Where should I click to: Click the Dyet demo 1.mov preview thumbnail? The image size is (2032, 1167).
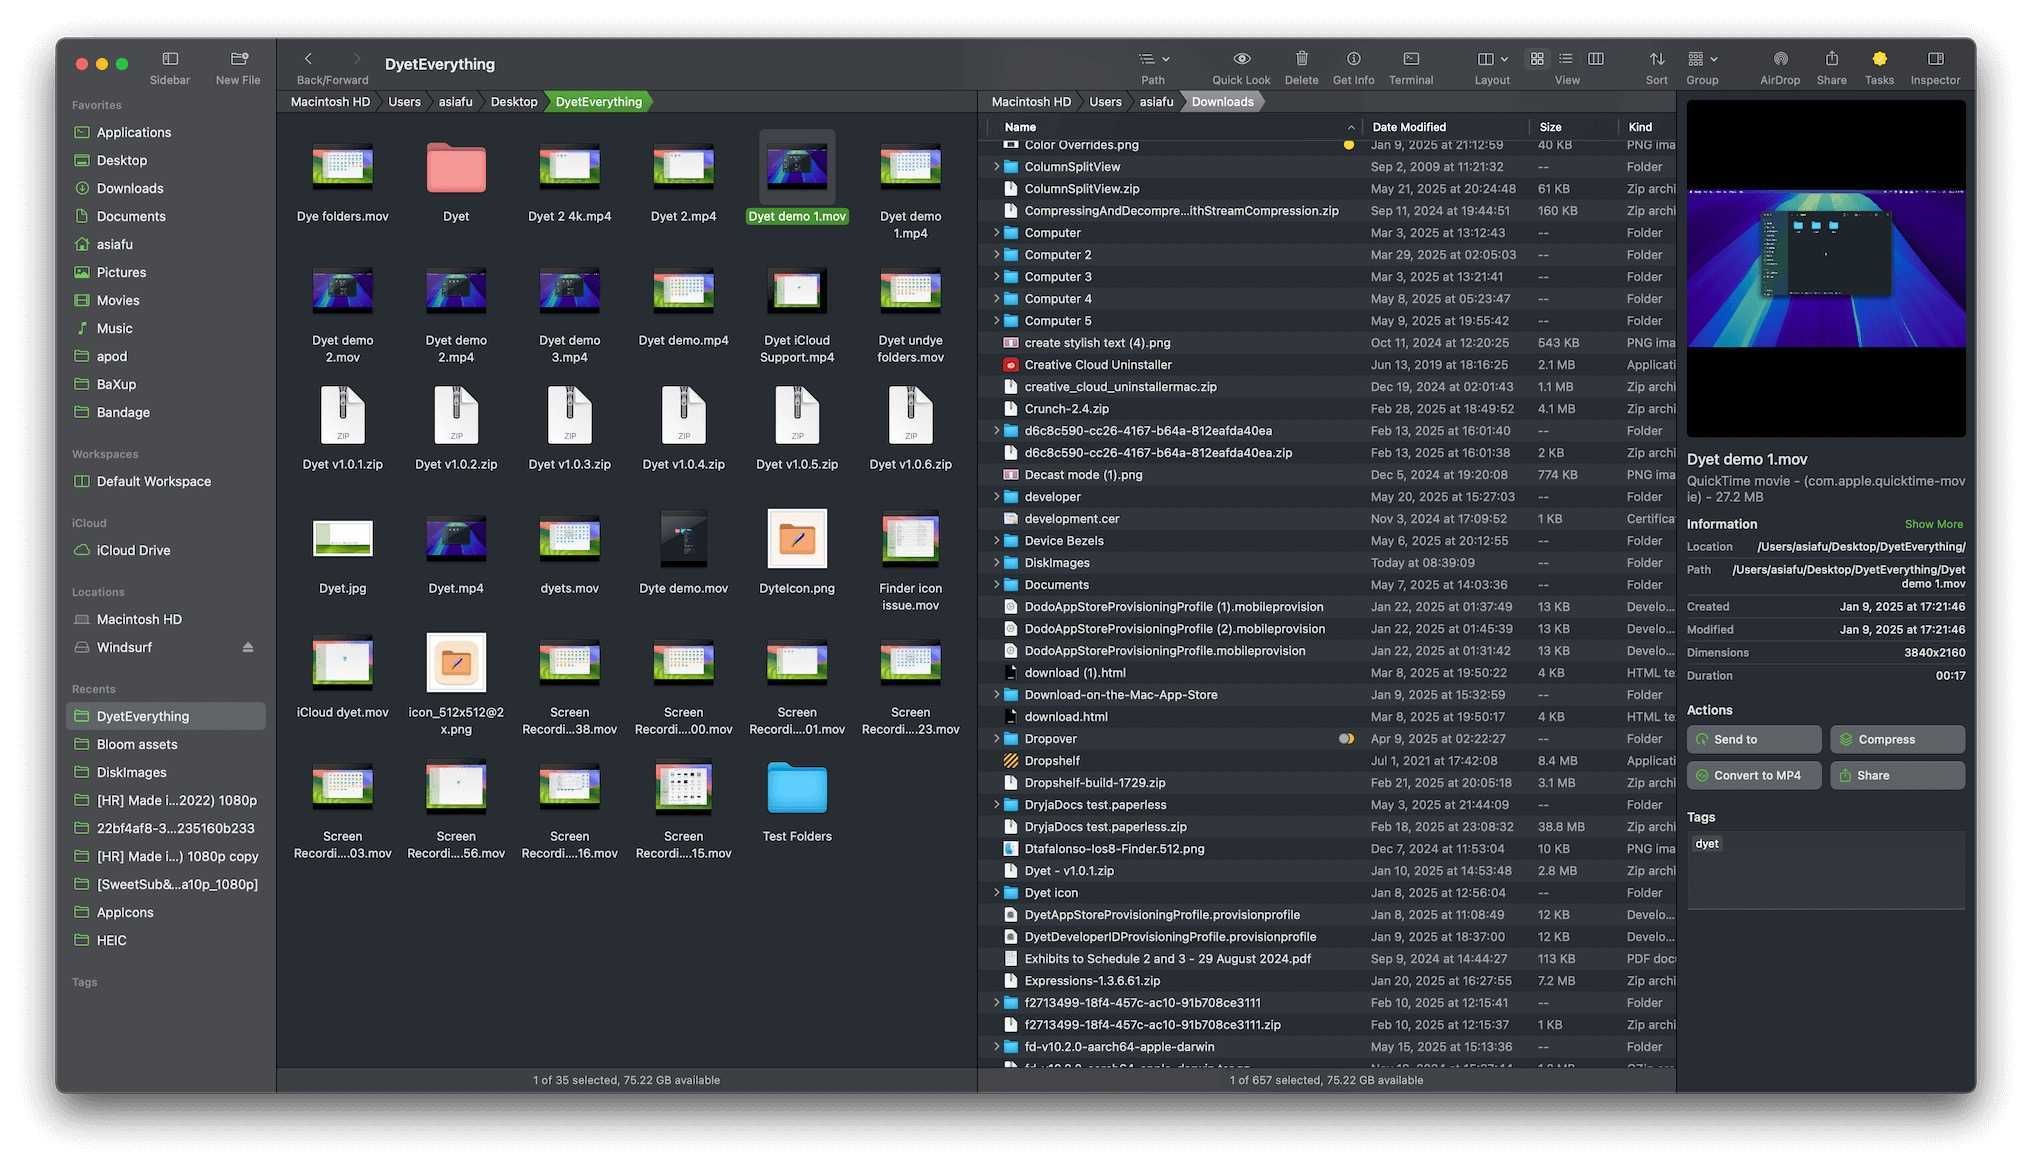coord(1826,265)
